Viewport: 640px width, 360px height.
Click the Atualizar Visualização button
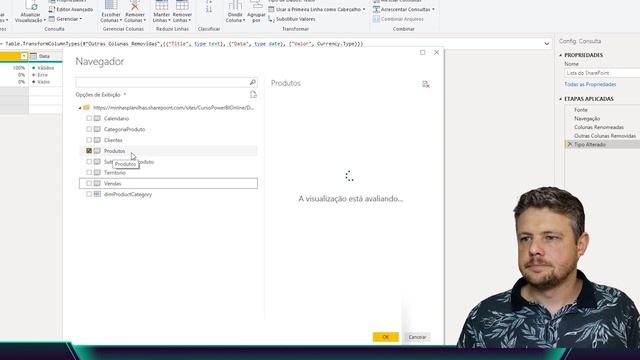tap(30, 12)
